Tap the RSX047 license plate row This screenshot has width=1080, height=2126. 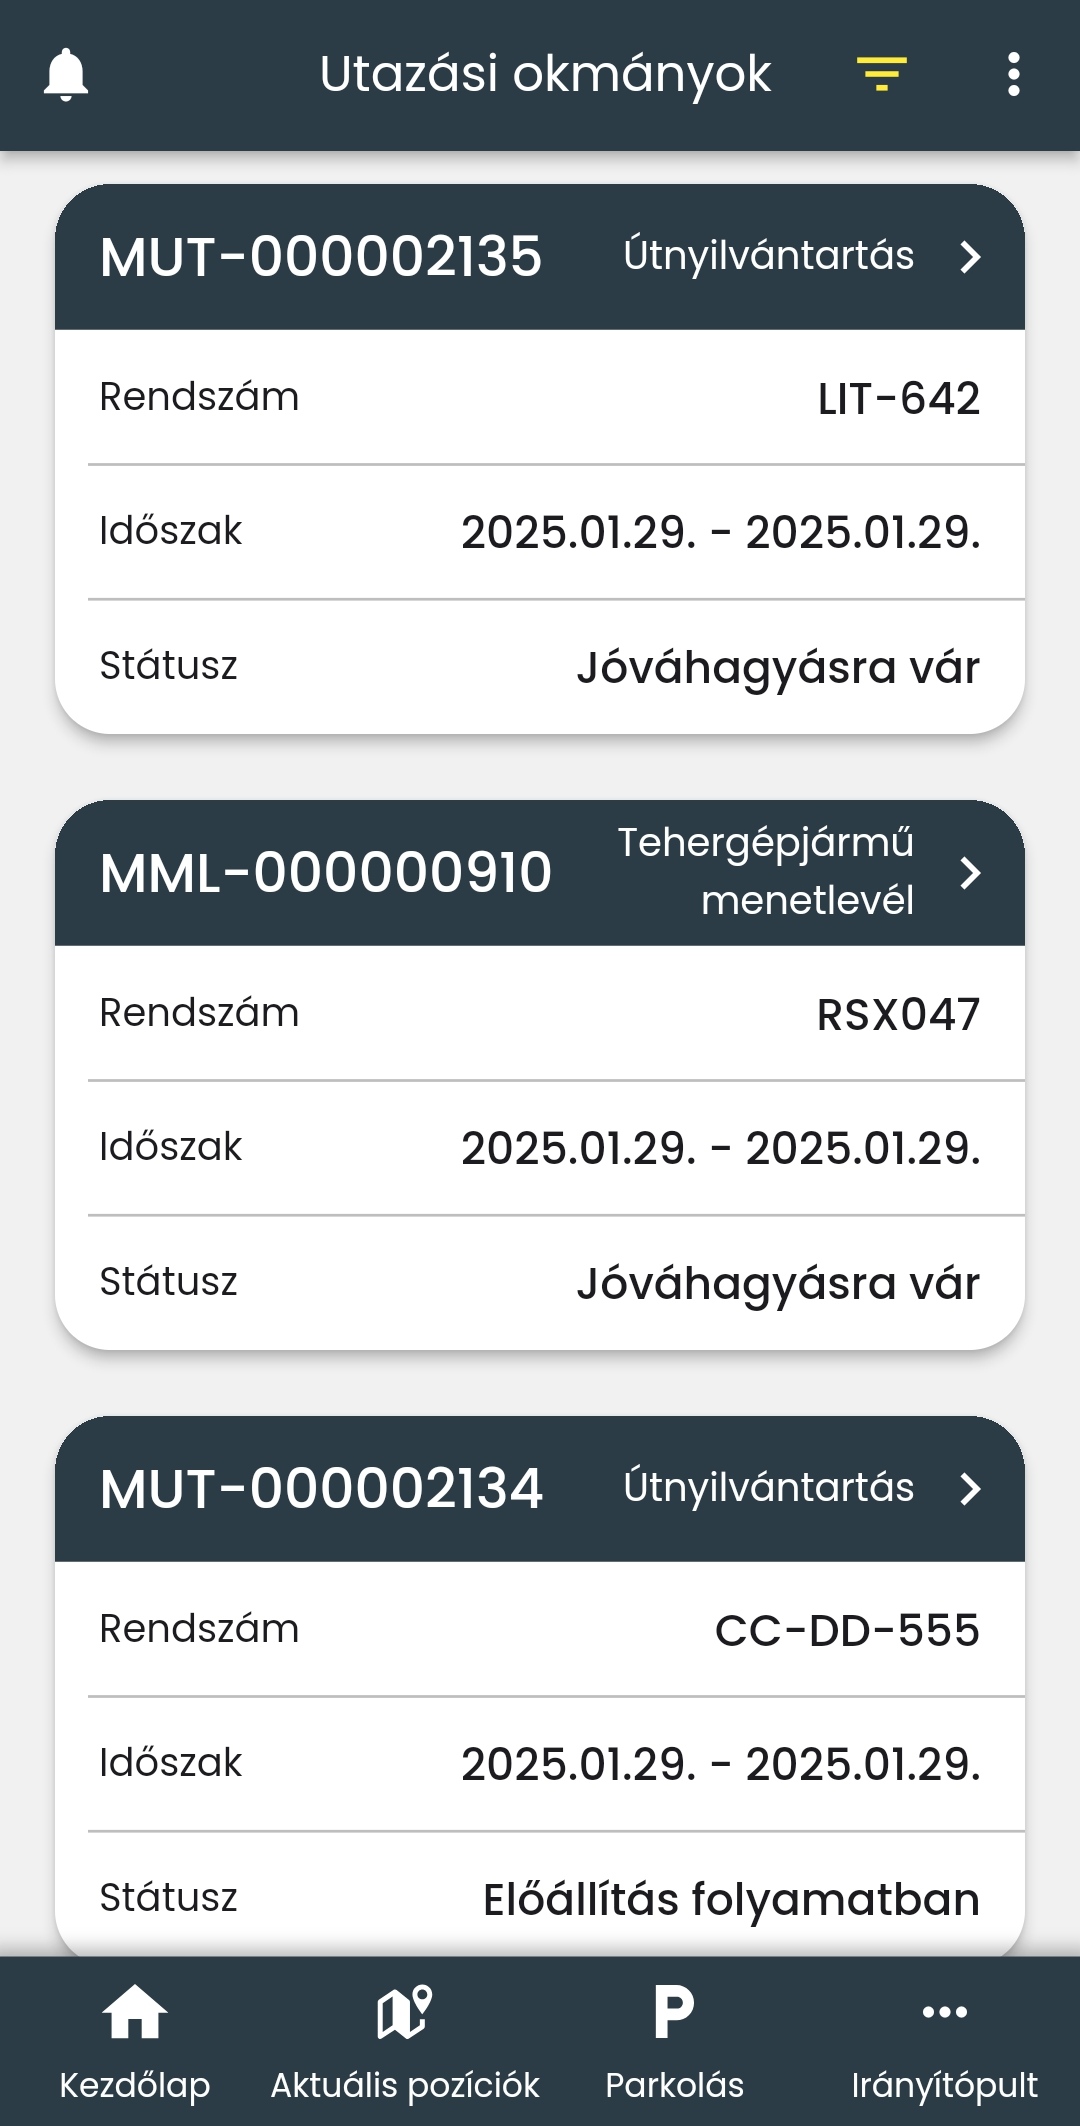point(540,1014)
